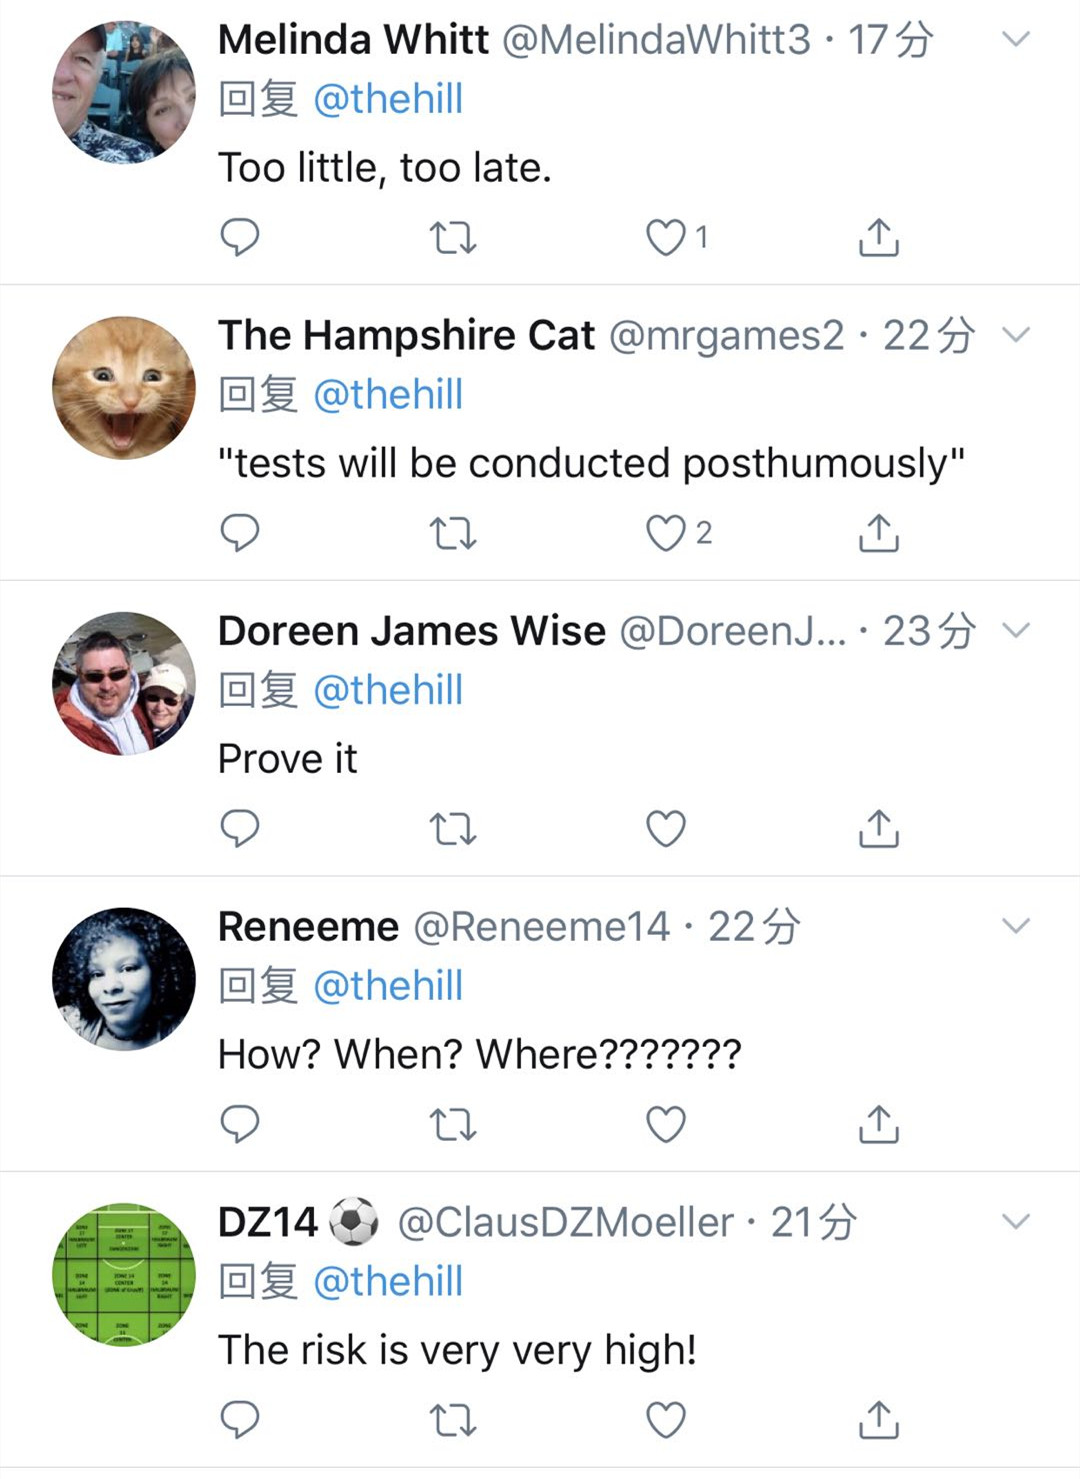This screenshot has height=1479, width=1080.
Task: Retweet The Hampshire Cat's tweet
Action: point(452,533)
